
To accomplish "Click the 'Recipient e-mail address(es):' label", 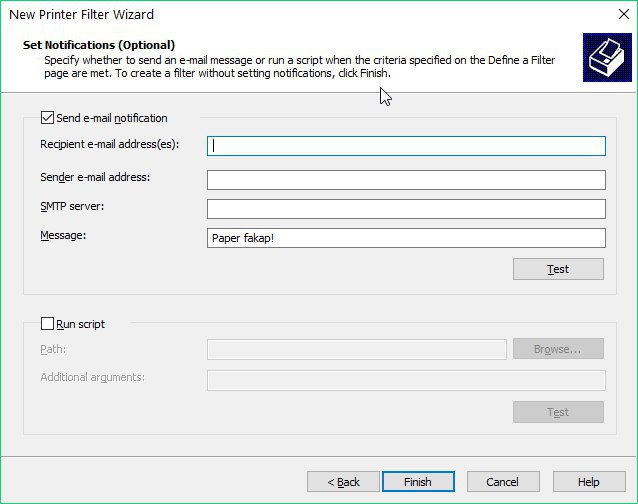I will [x=110, y=144].
